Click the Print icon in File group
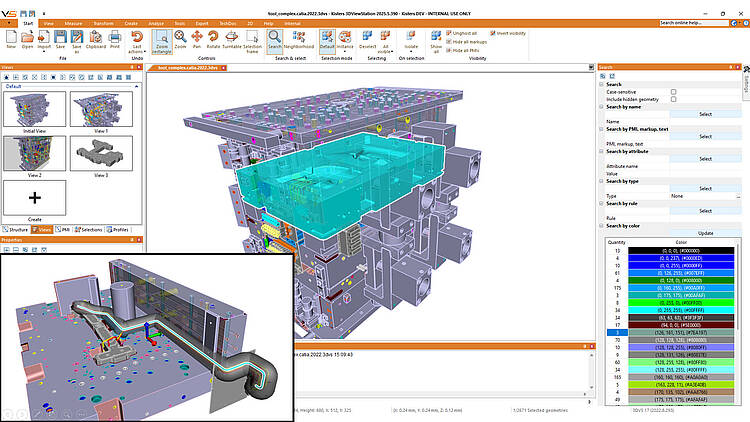 (x=115, y=40)
